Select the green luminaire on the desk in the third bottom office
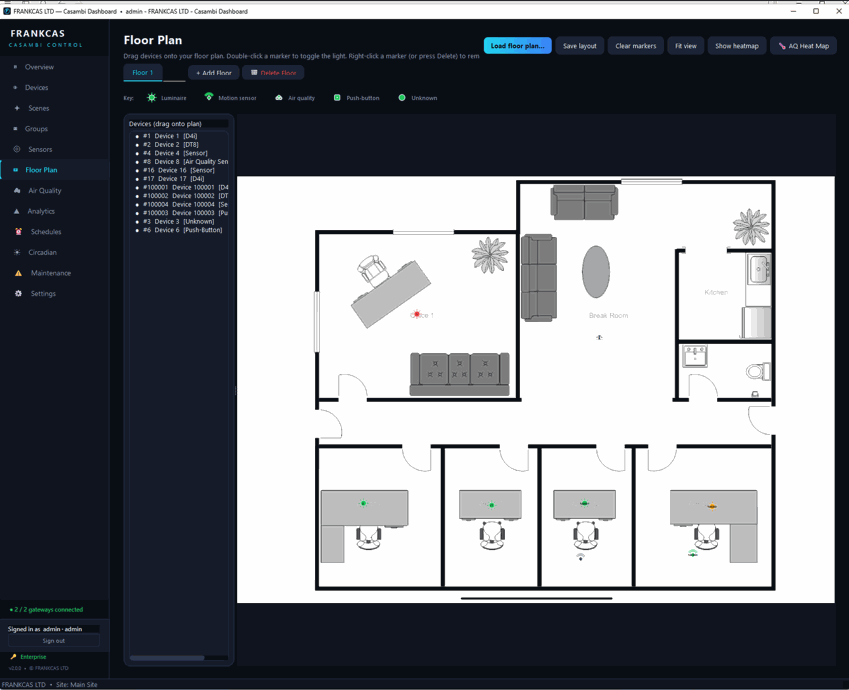Screen dimensions: 849x690 [584, 503]
